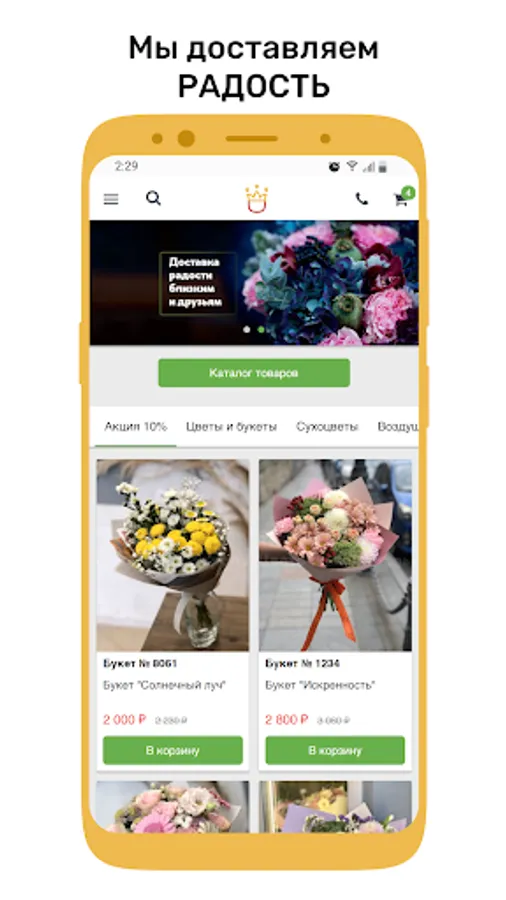Tap the Wi-Fi status icon
The height and width of the screenshot is (900, 506).
(352, 166)
